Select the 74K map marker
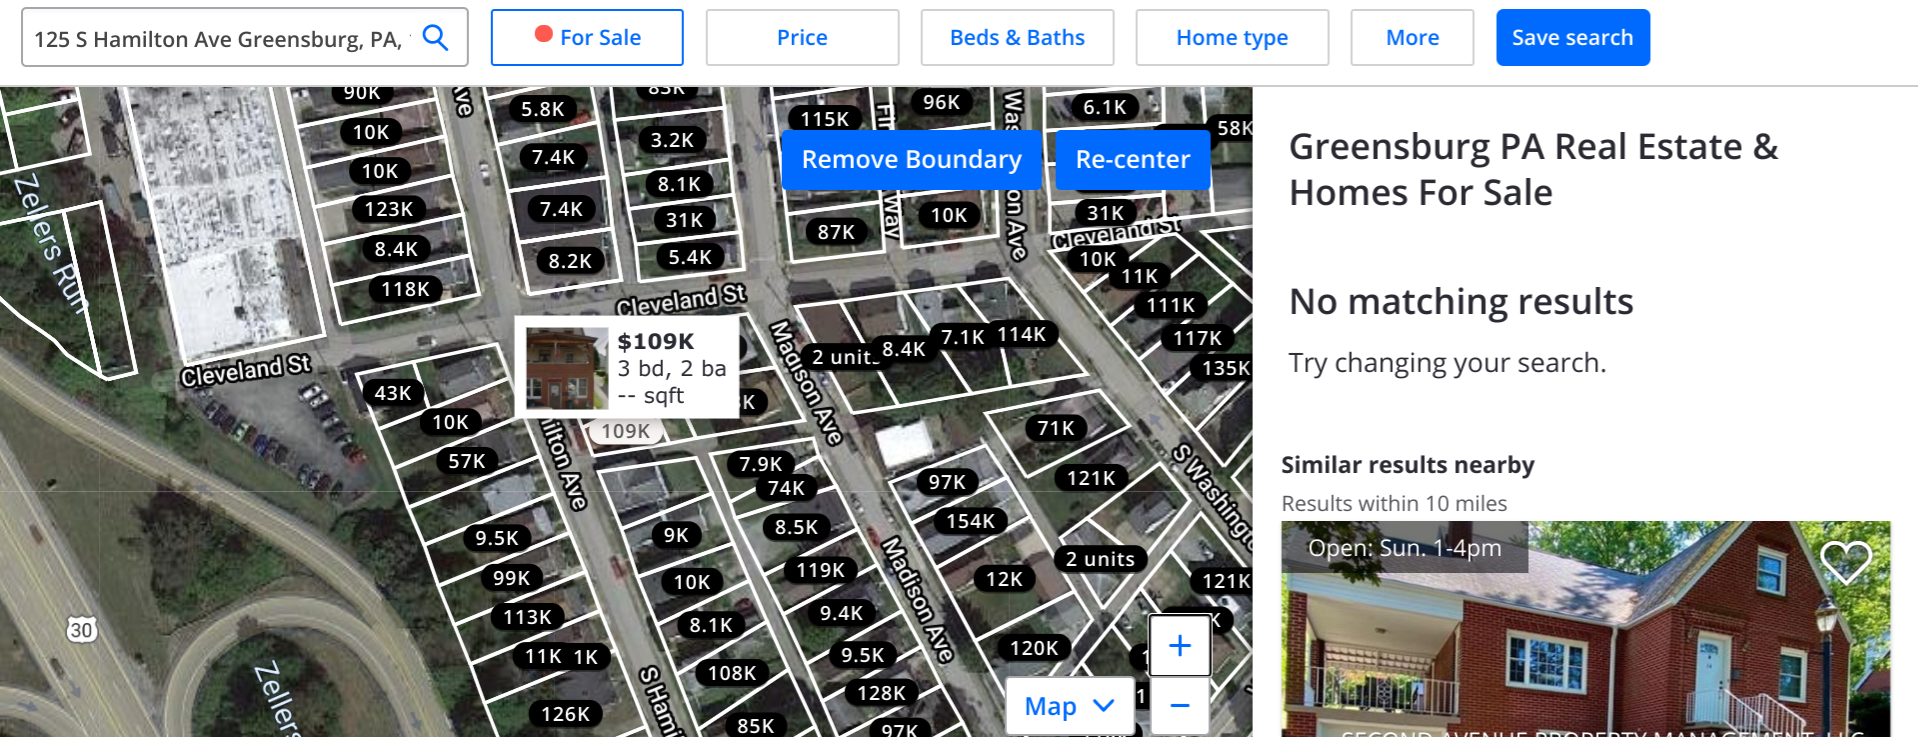Screen dimensions: 1918x737 pos(787,488)
